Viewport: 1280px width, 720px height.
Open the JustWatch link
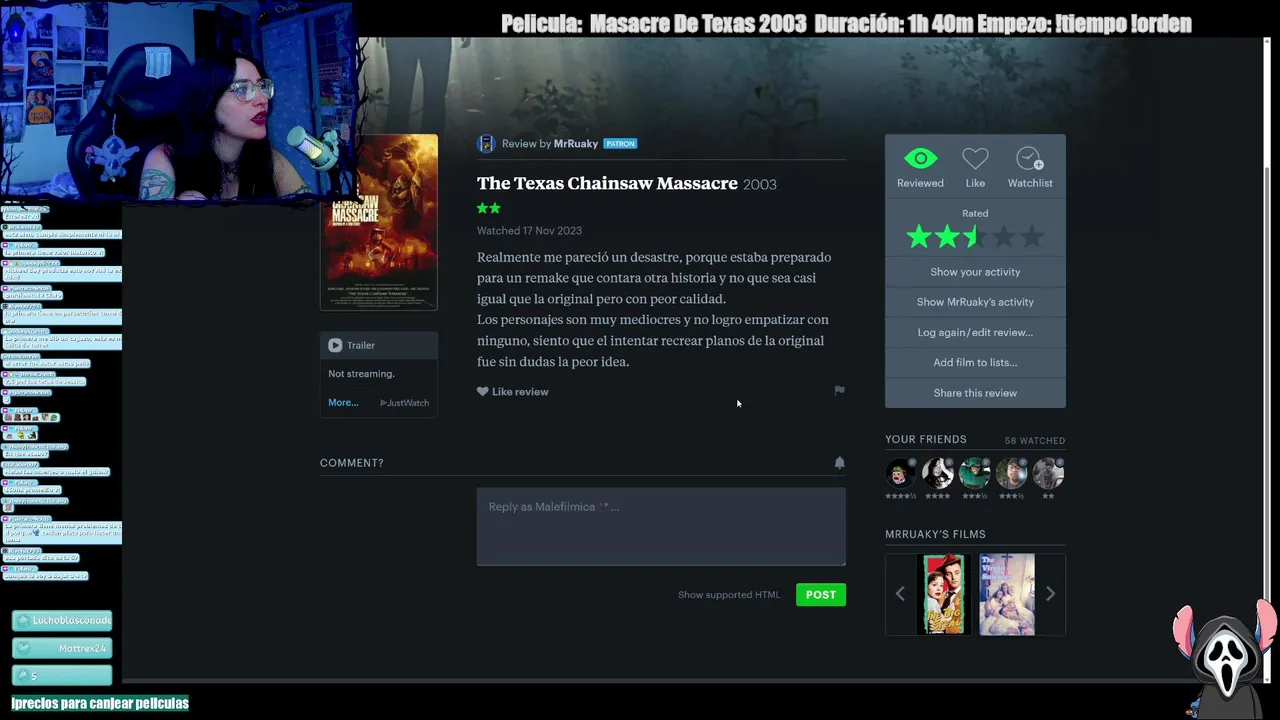(x=405, y=403)
